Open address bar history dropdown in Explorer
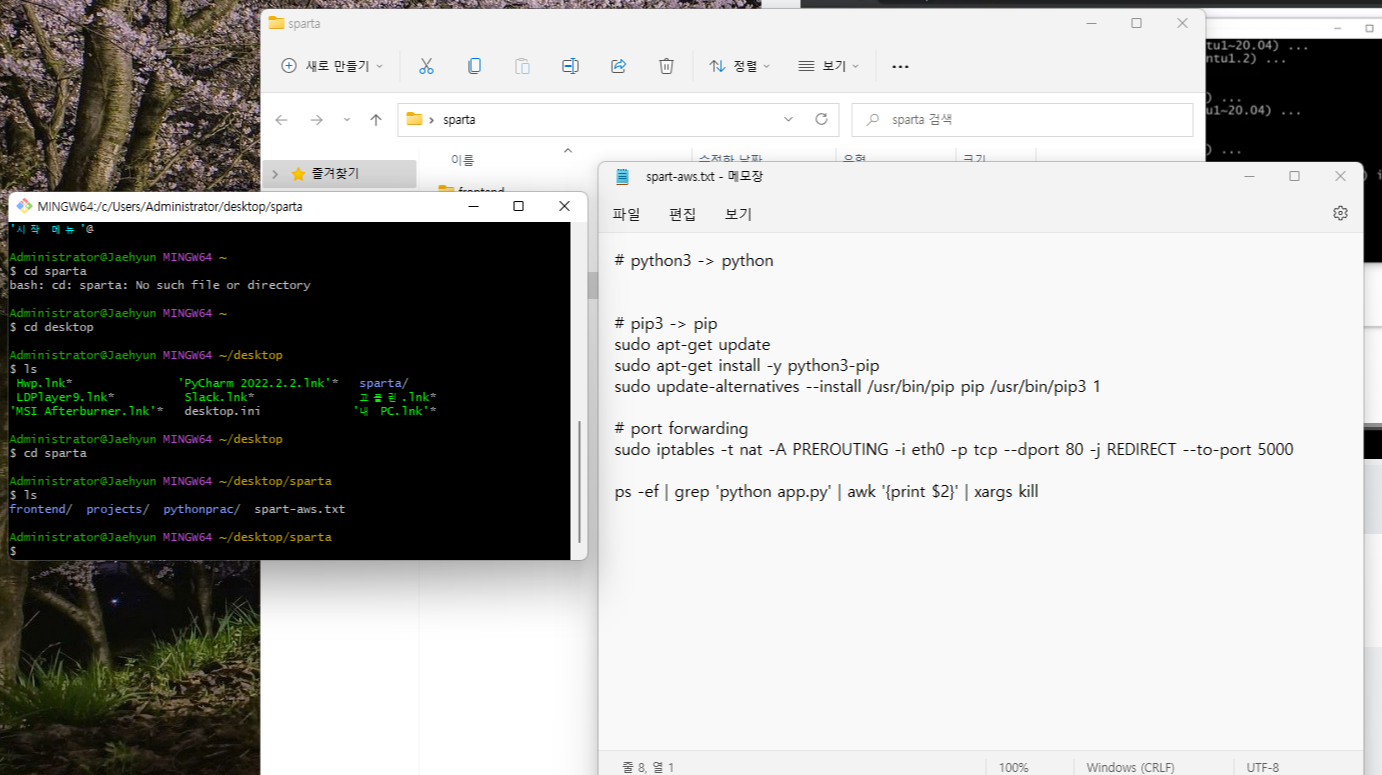The image size is (1382, 775). coord(788,119)
